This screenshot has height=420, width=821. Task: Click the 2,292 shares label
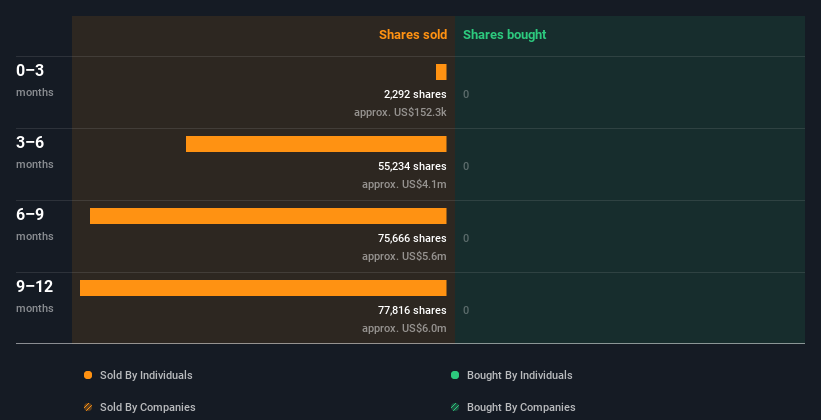coord(415,94)
